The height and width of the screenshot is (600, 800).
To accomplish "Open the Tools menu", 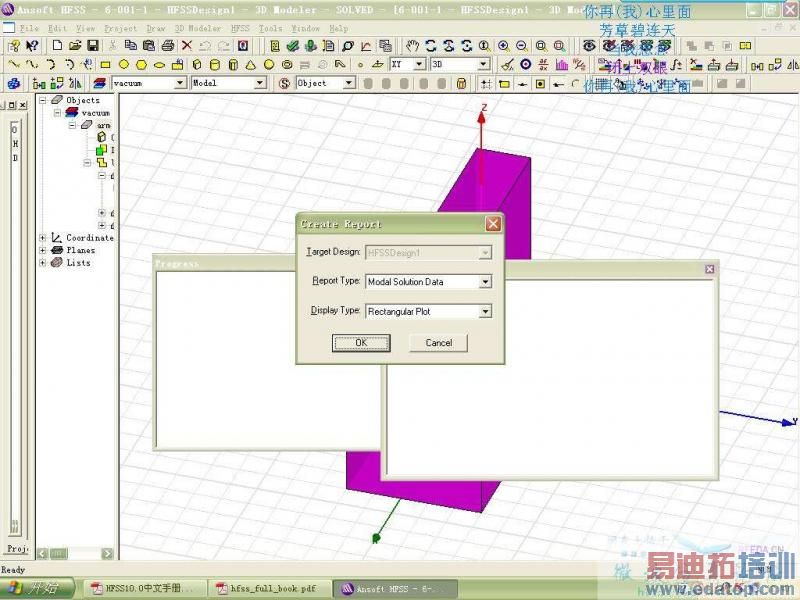I will [x=270, y=29].
